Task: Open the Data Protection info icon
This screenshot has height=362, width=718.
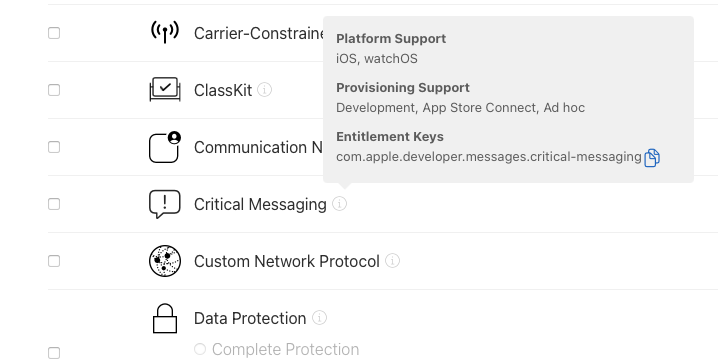Action: pos(319,318)
